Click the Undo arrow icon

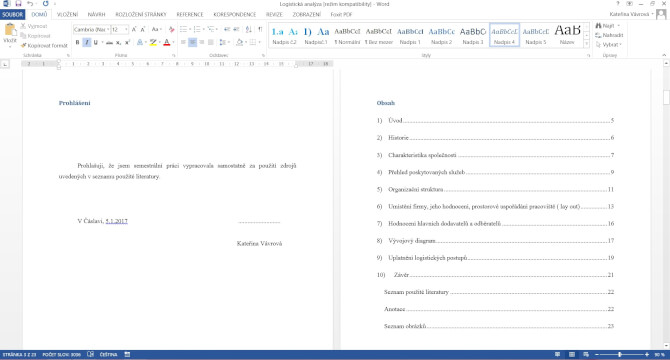tap(30, 3)
